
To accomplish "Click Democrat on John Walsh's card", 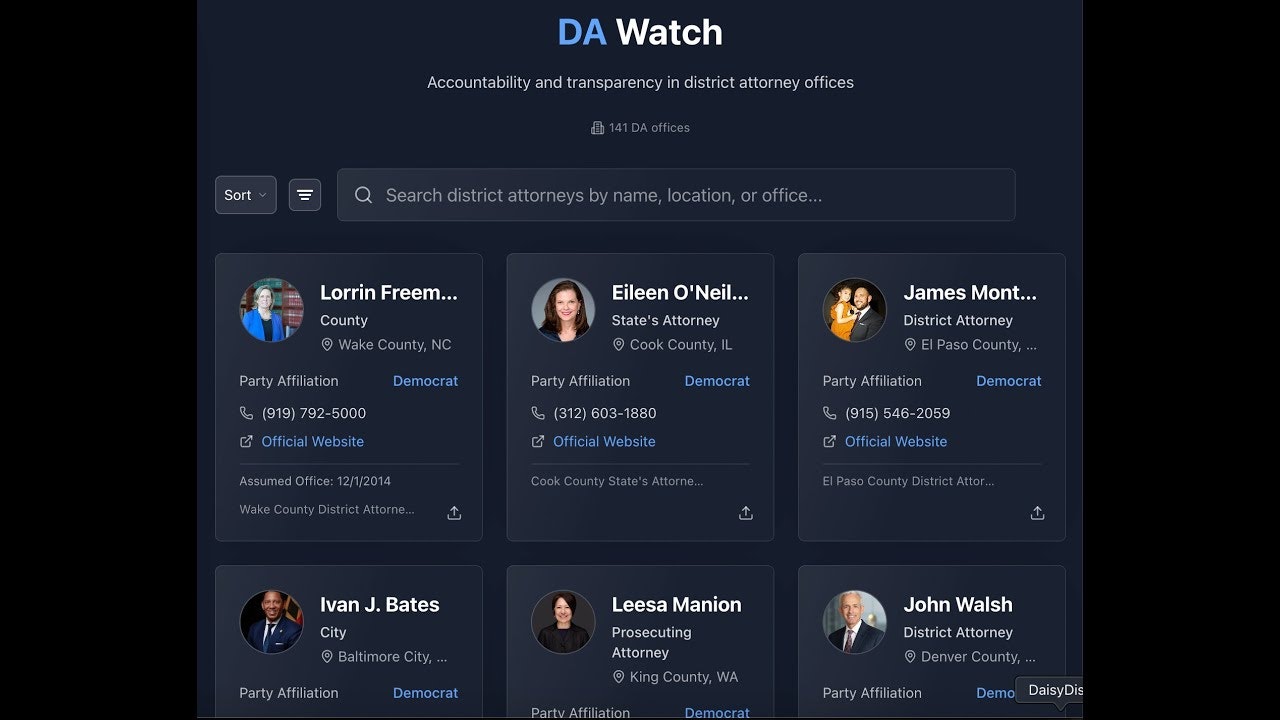I will click(x=998, y=692).
